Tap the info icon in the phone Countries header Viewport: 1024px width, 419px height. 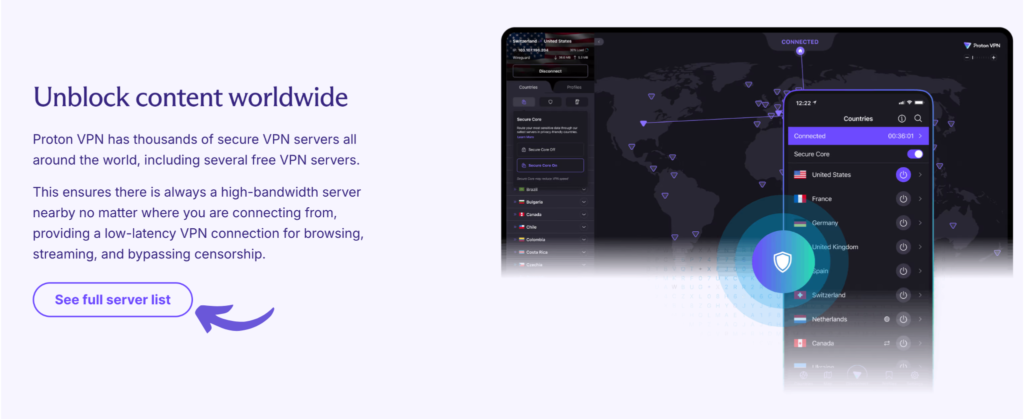coord(902,119)
